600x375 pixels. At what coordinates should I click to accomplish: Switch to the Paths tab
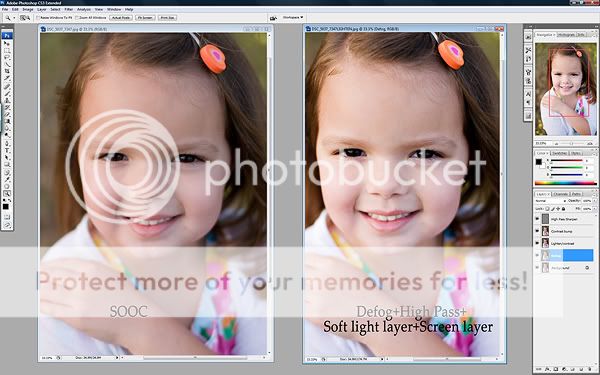pyautogui.click(x=577, y=194)
